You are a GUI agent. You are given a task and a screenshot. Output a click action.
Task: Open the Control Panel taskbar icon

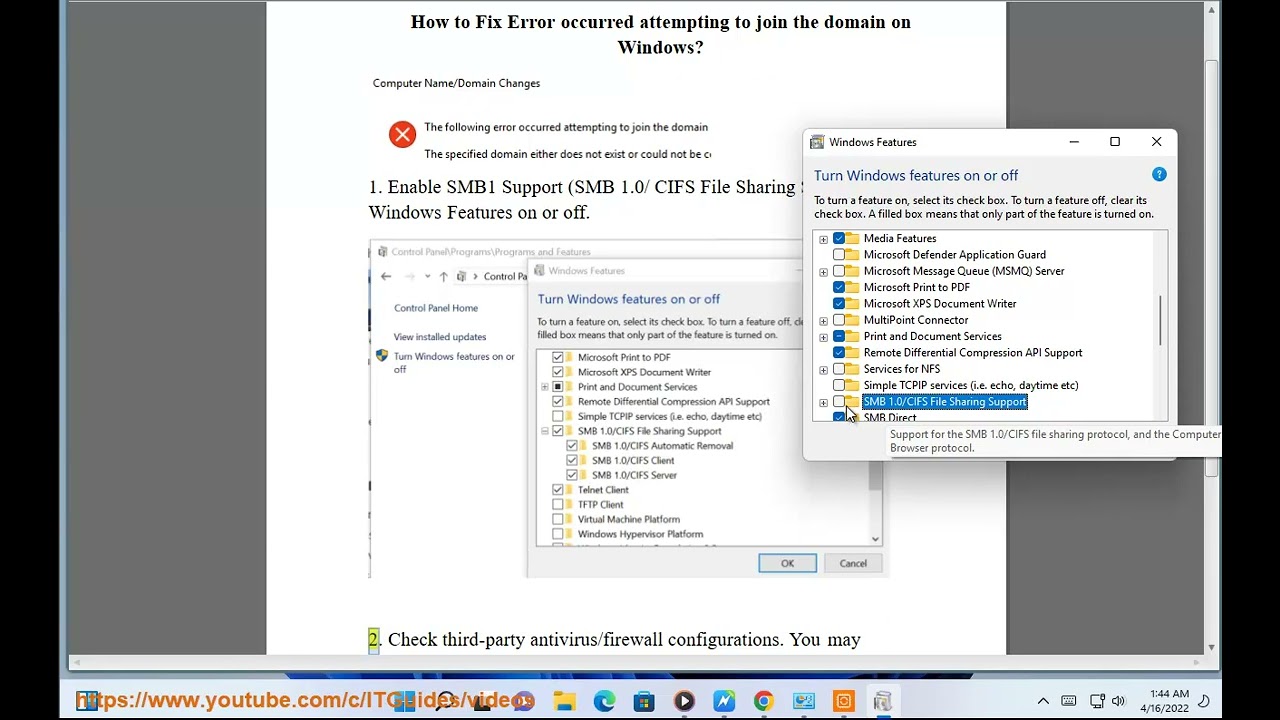[804, 702]
